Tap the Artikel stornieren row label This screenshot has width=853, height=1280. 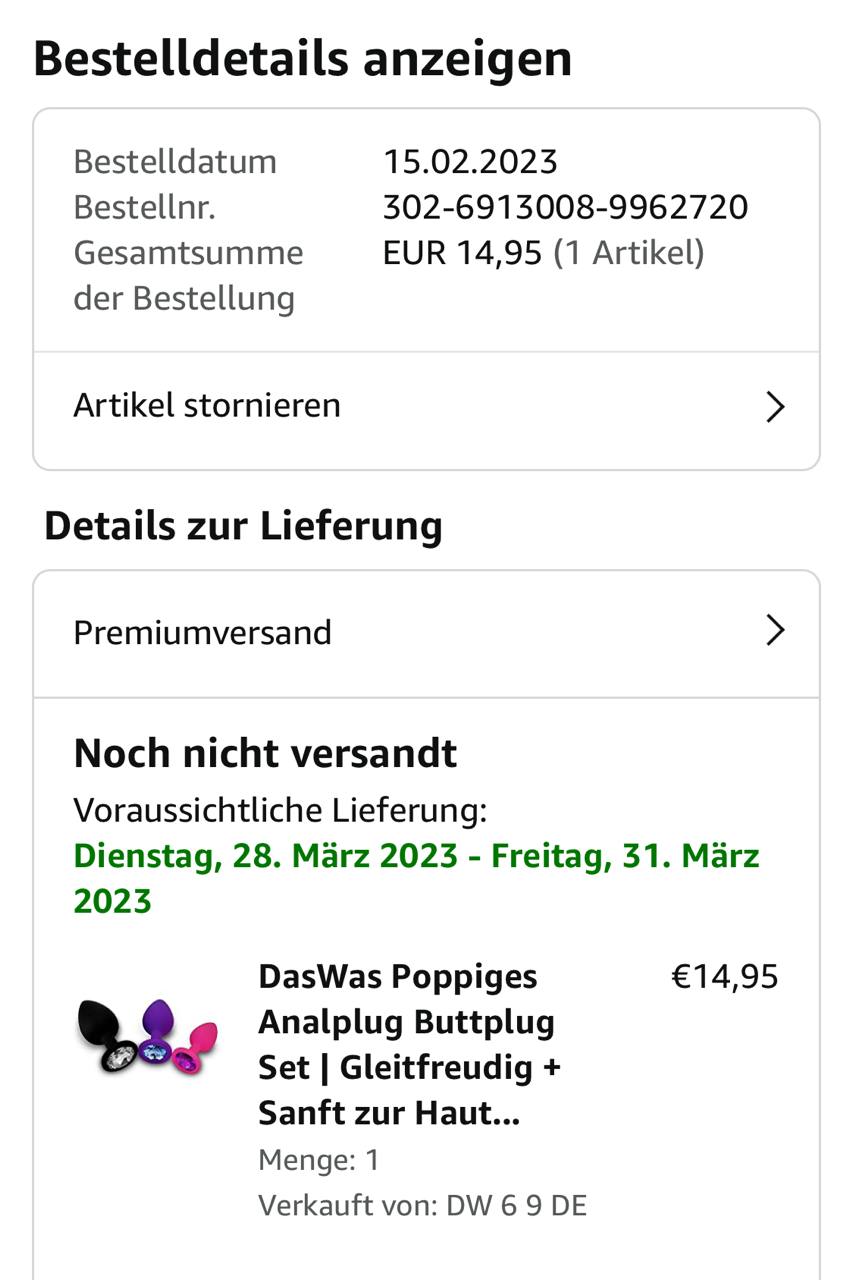tap(207, 406)
